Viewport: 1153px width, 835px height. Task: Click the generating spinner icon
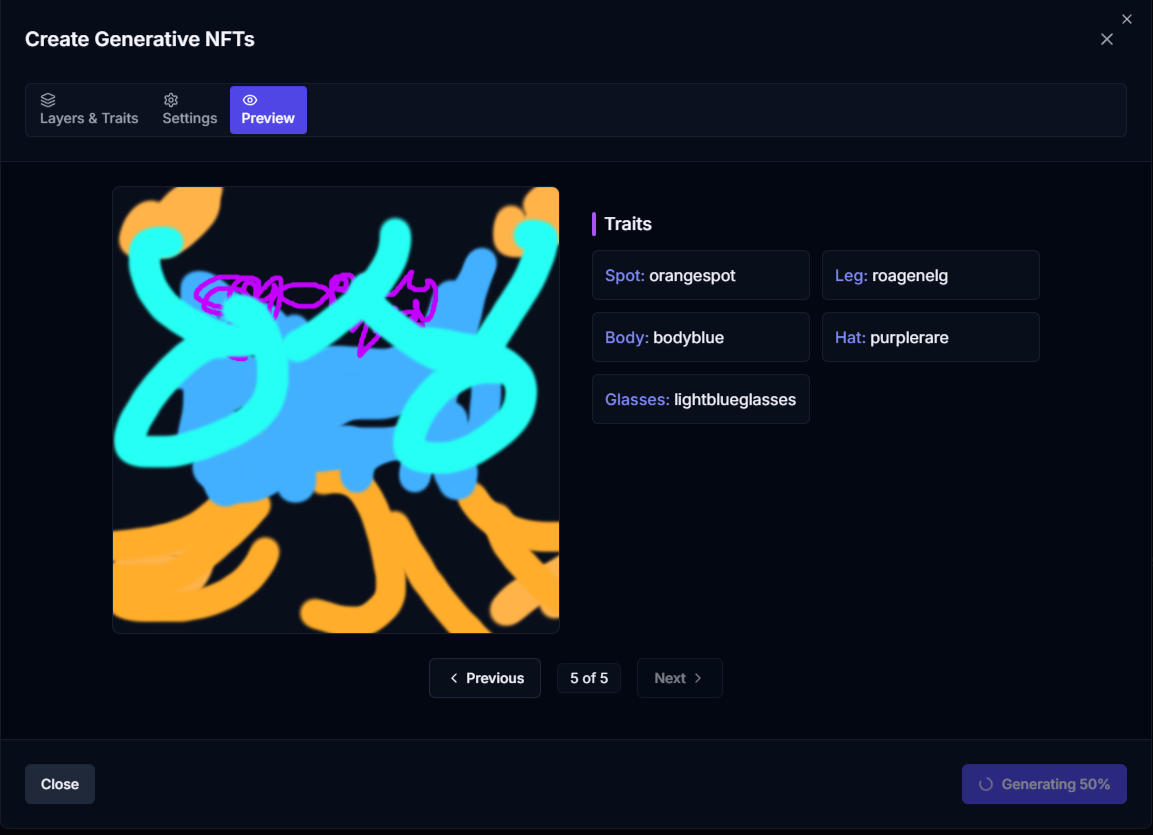click(x=986, y=785)
